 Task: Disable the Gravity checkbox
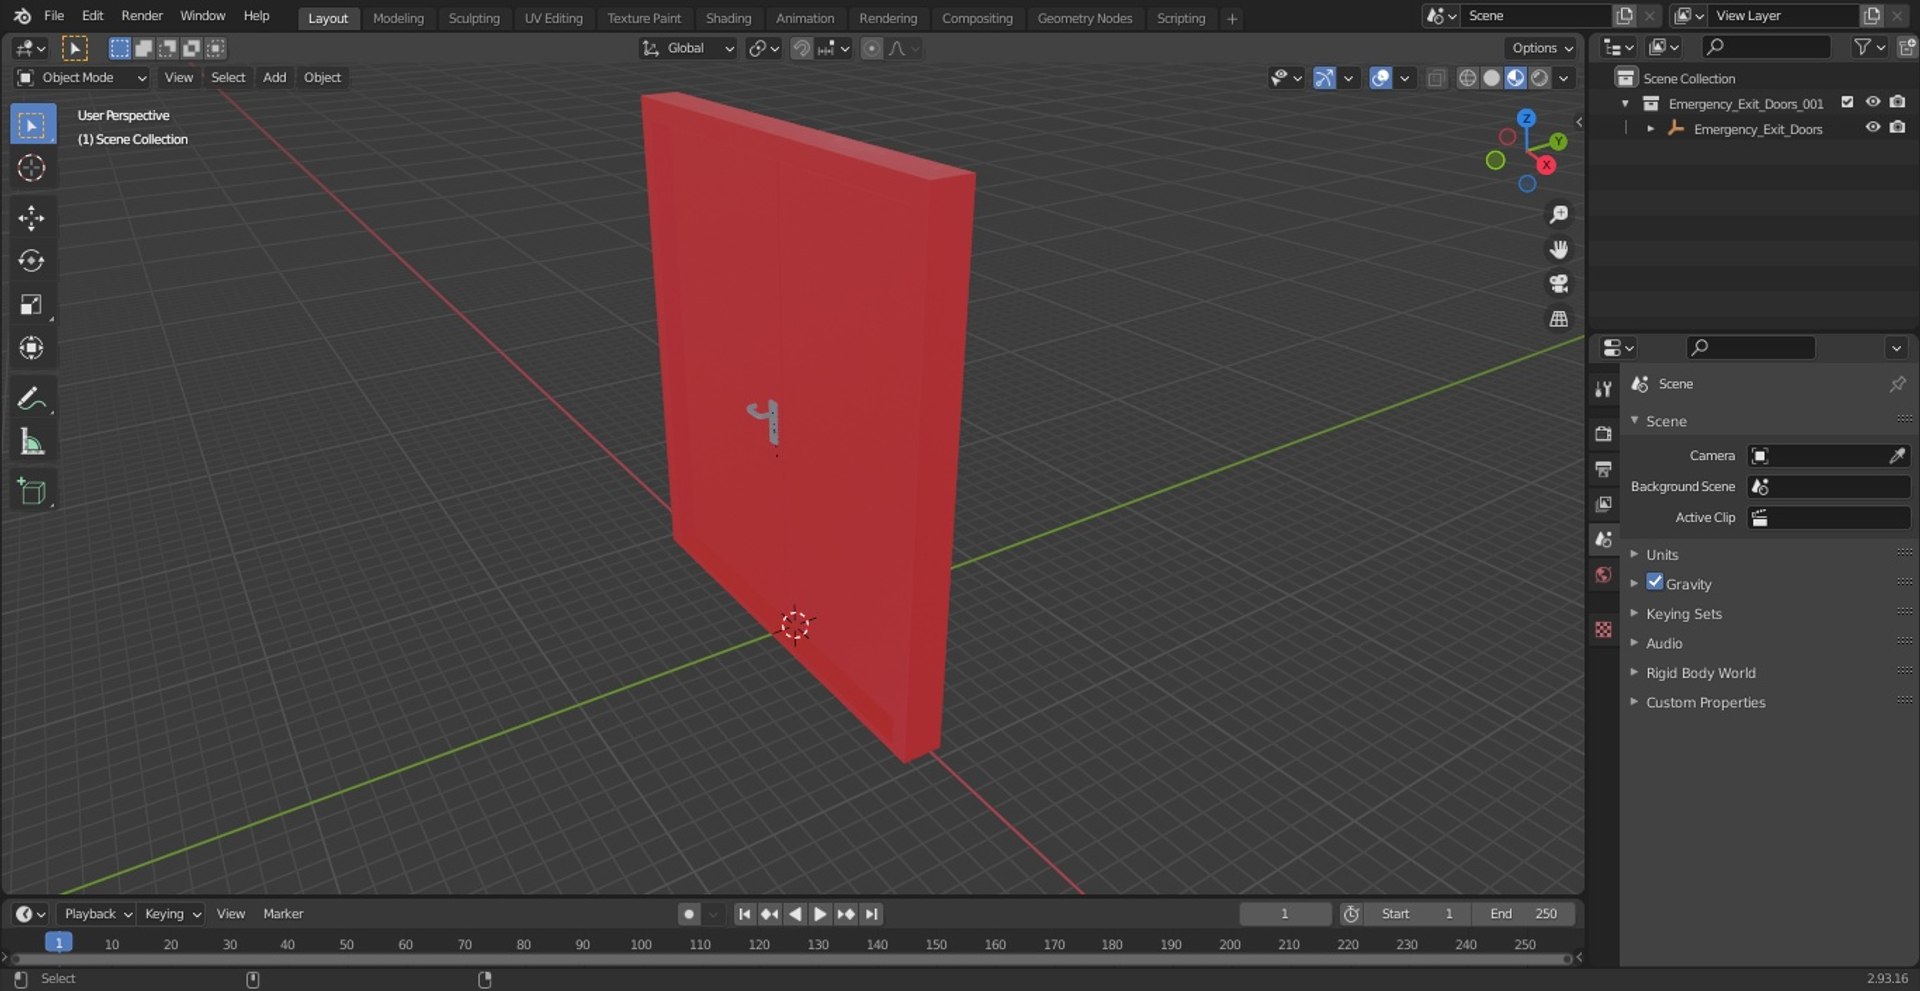tap(1655, 583)
